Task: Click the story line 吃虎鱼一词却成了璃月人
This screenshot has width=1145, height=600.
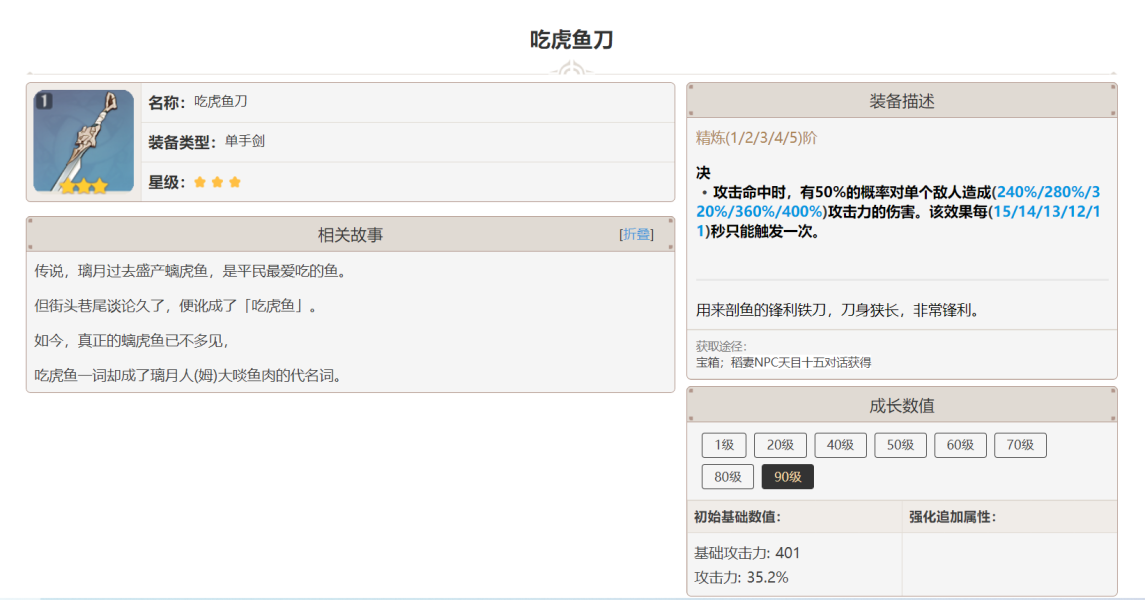Action: [x=190, y=376]
